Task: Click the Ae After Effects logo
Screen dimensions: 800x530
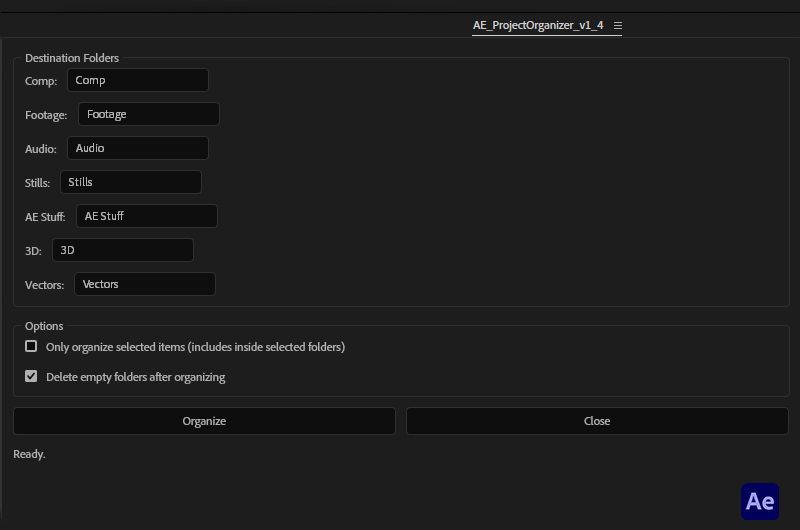Action: click(760, 501)
